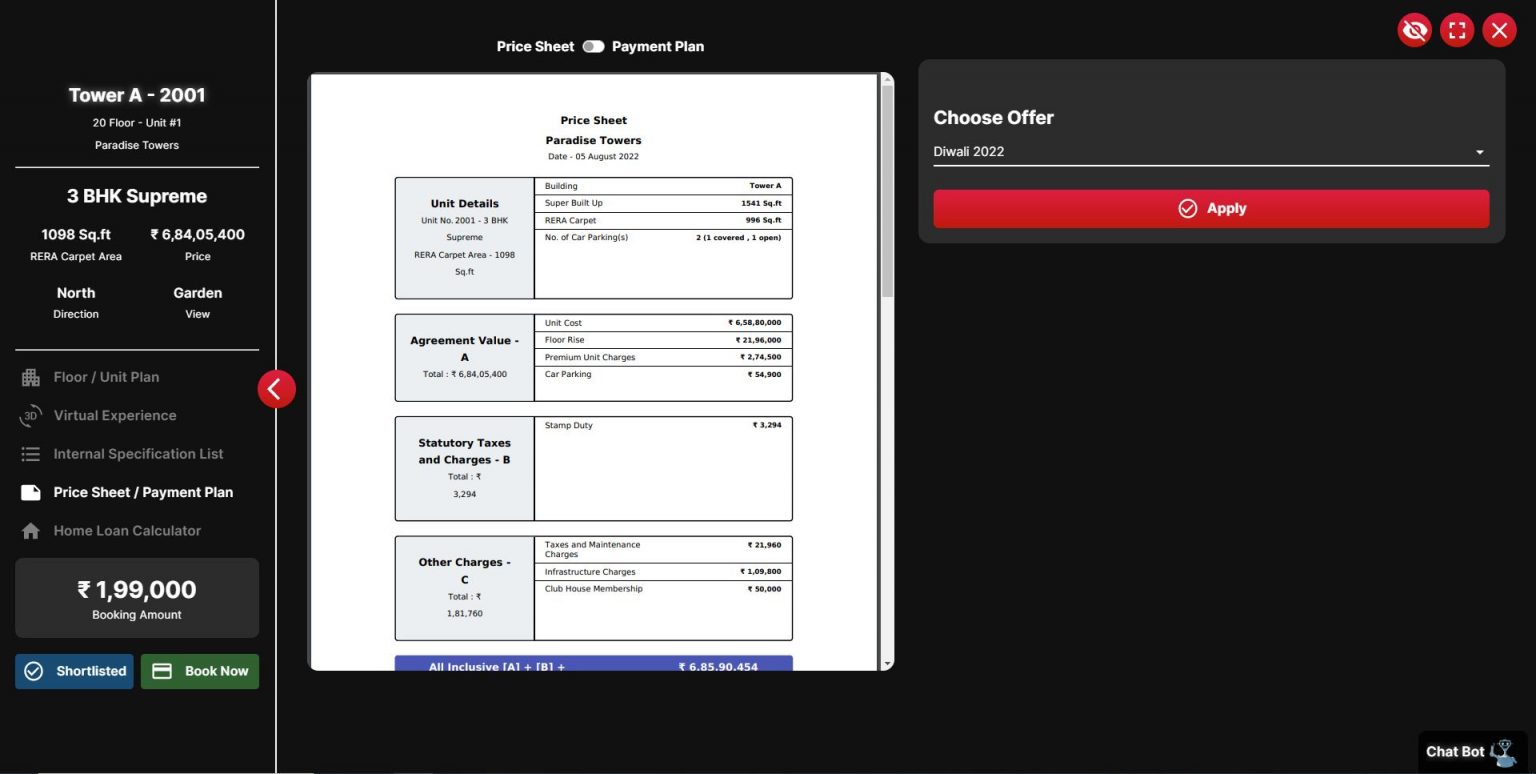Click the Home Loan Calculator house icon
Image resolution: width=1536 pixels, height=774 pixels.
pos(31,531)
